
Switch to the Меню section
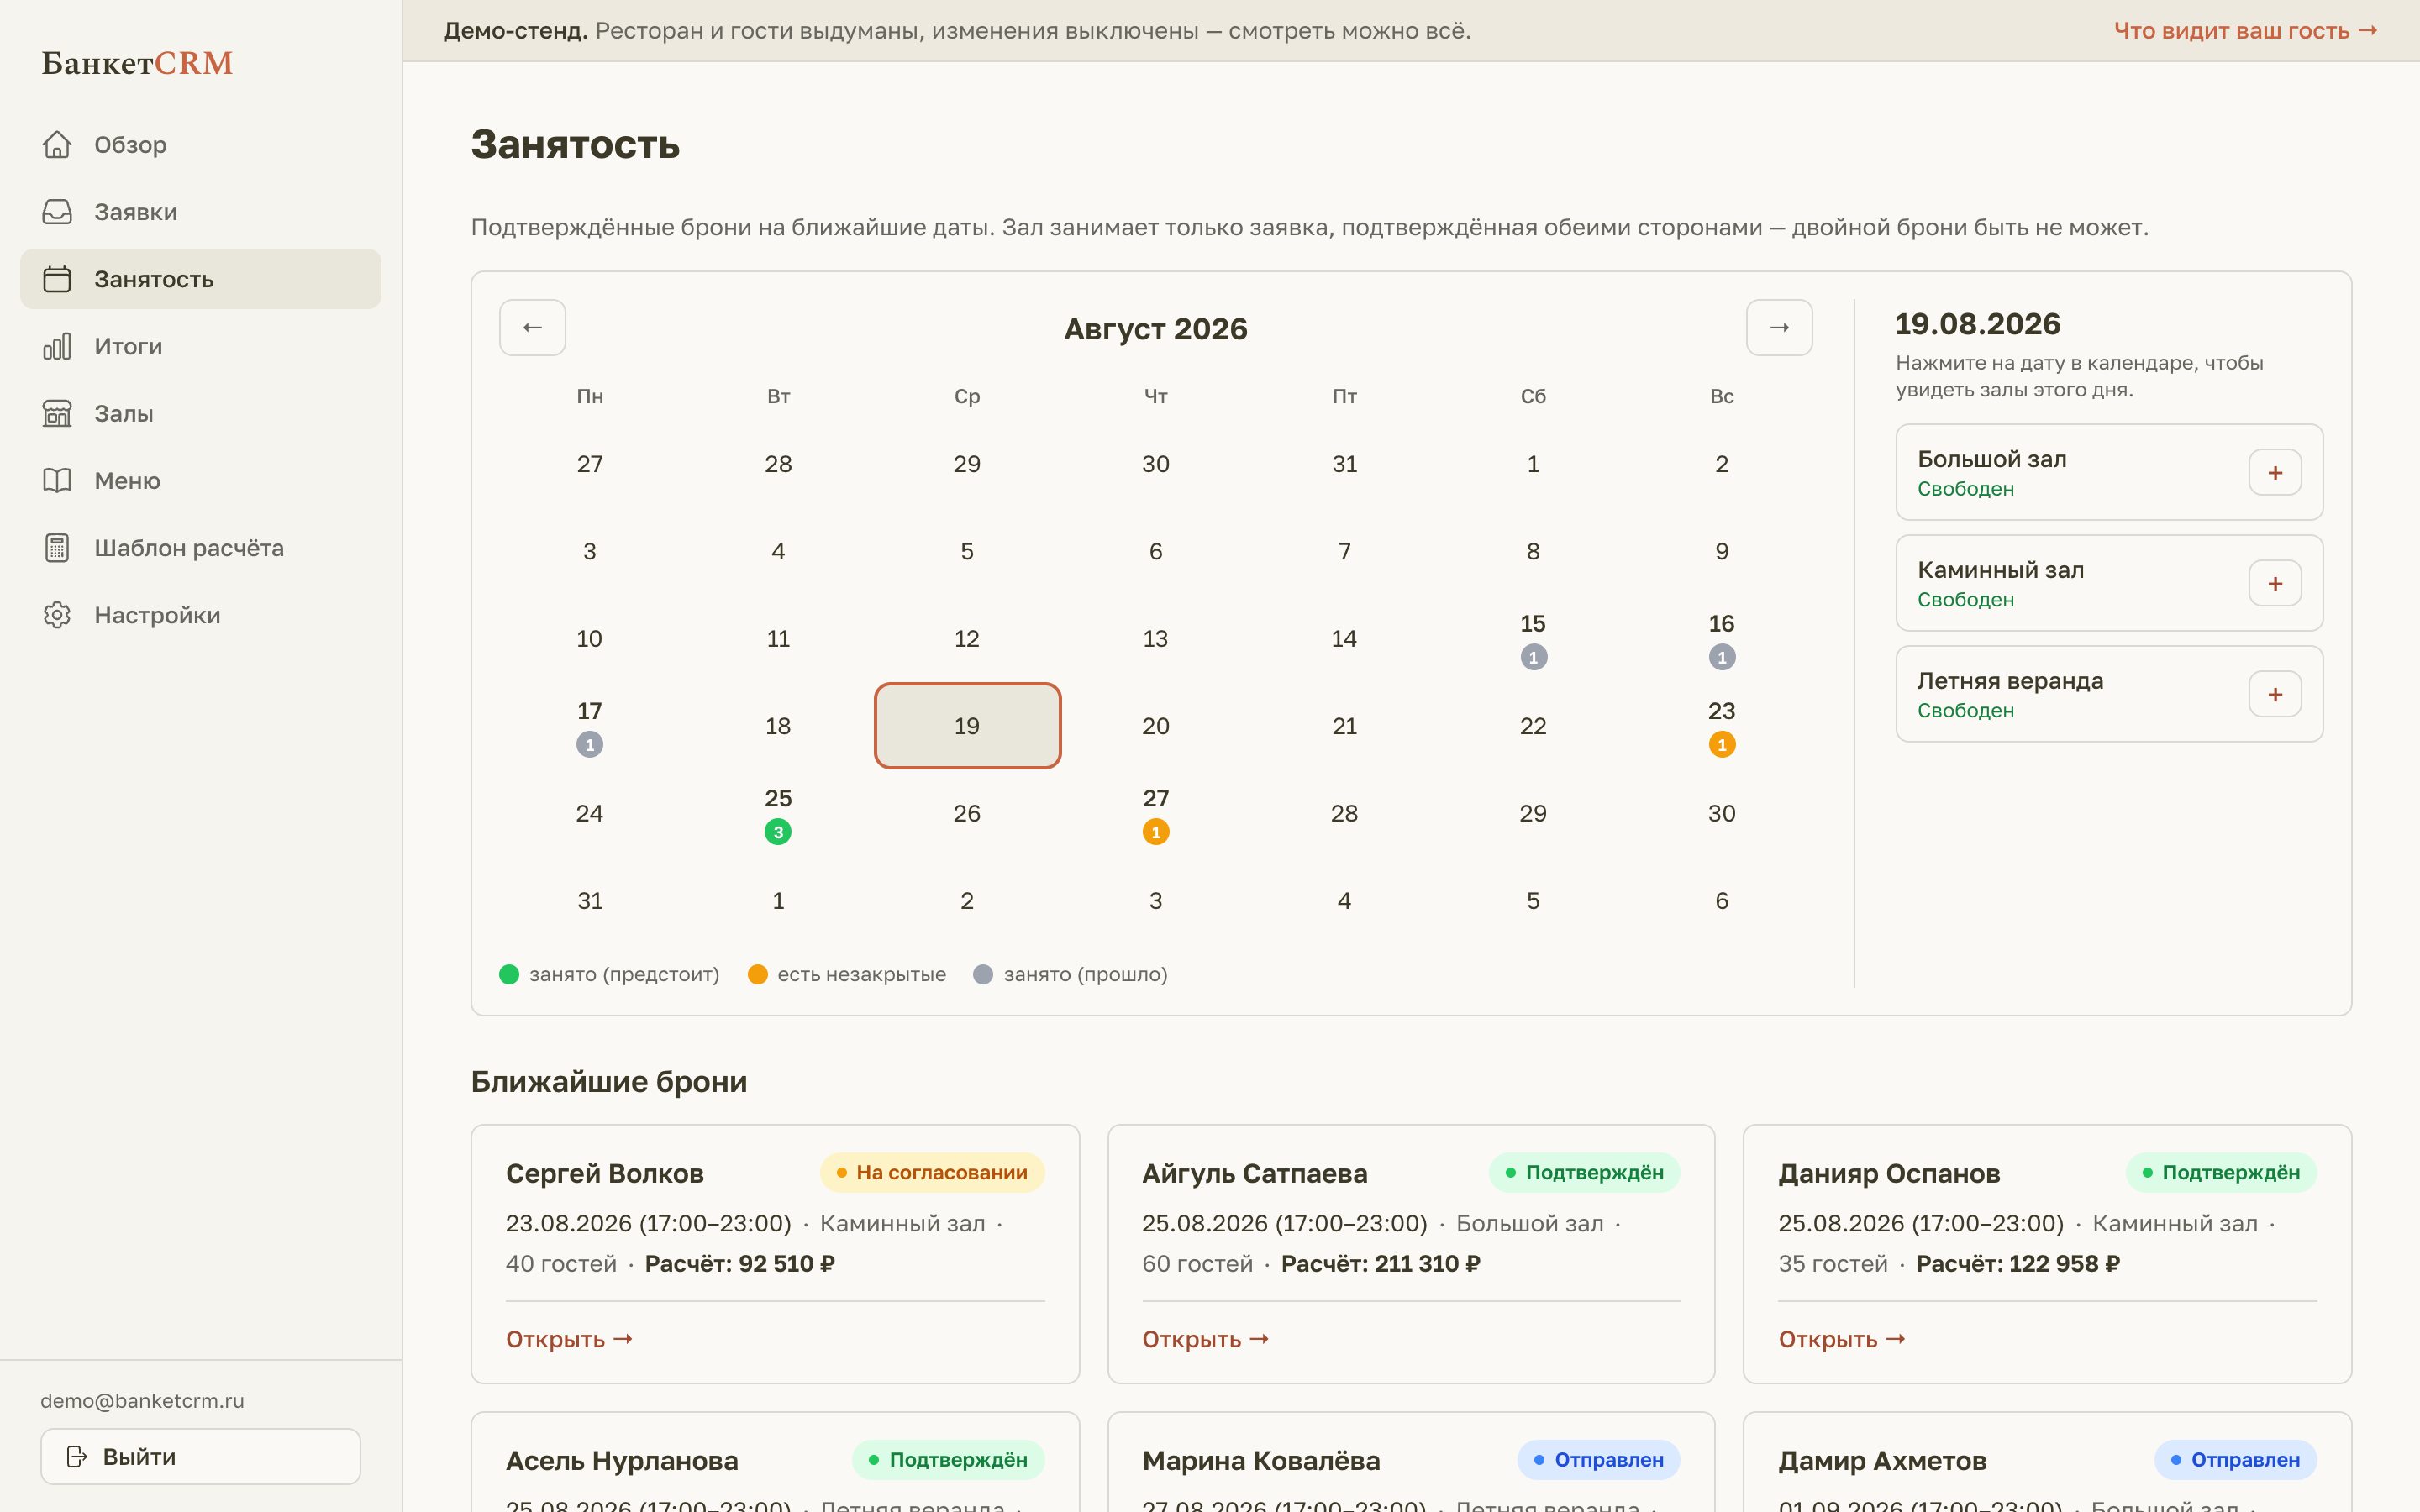(200, 480)
